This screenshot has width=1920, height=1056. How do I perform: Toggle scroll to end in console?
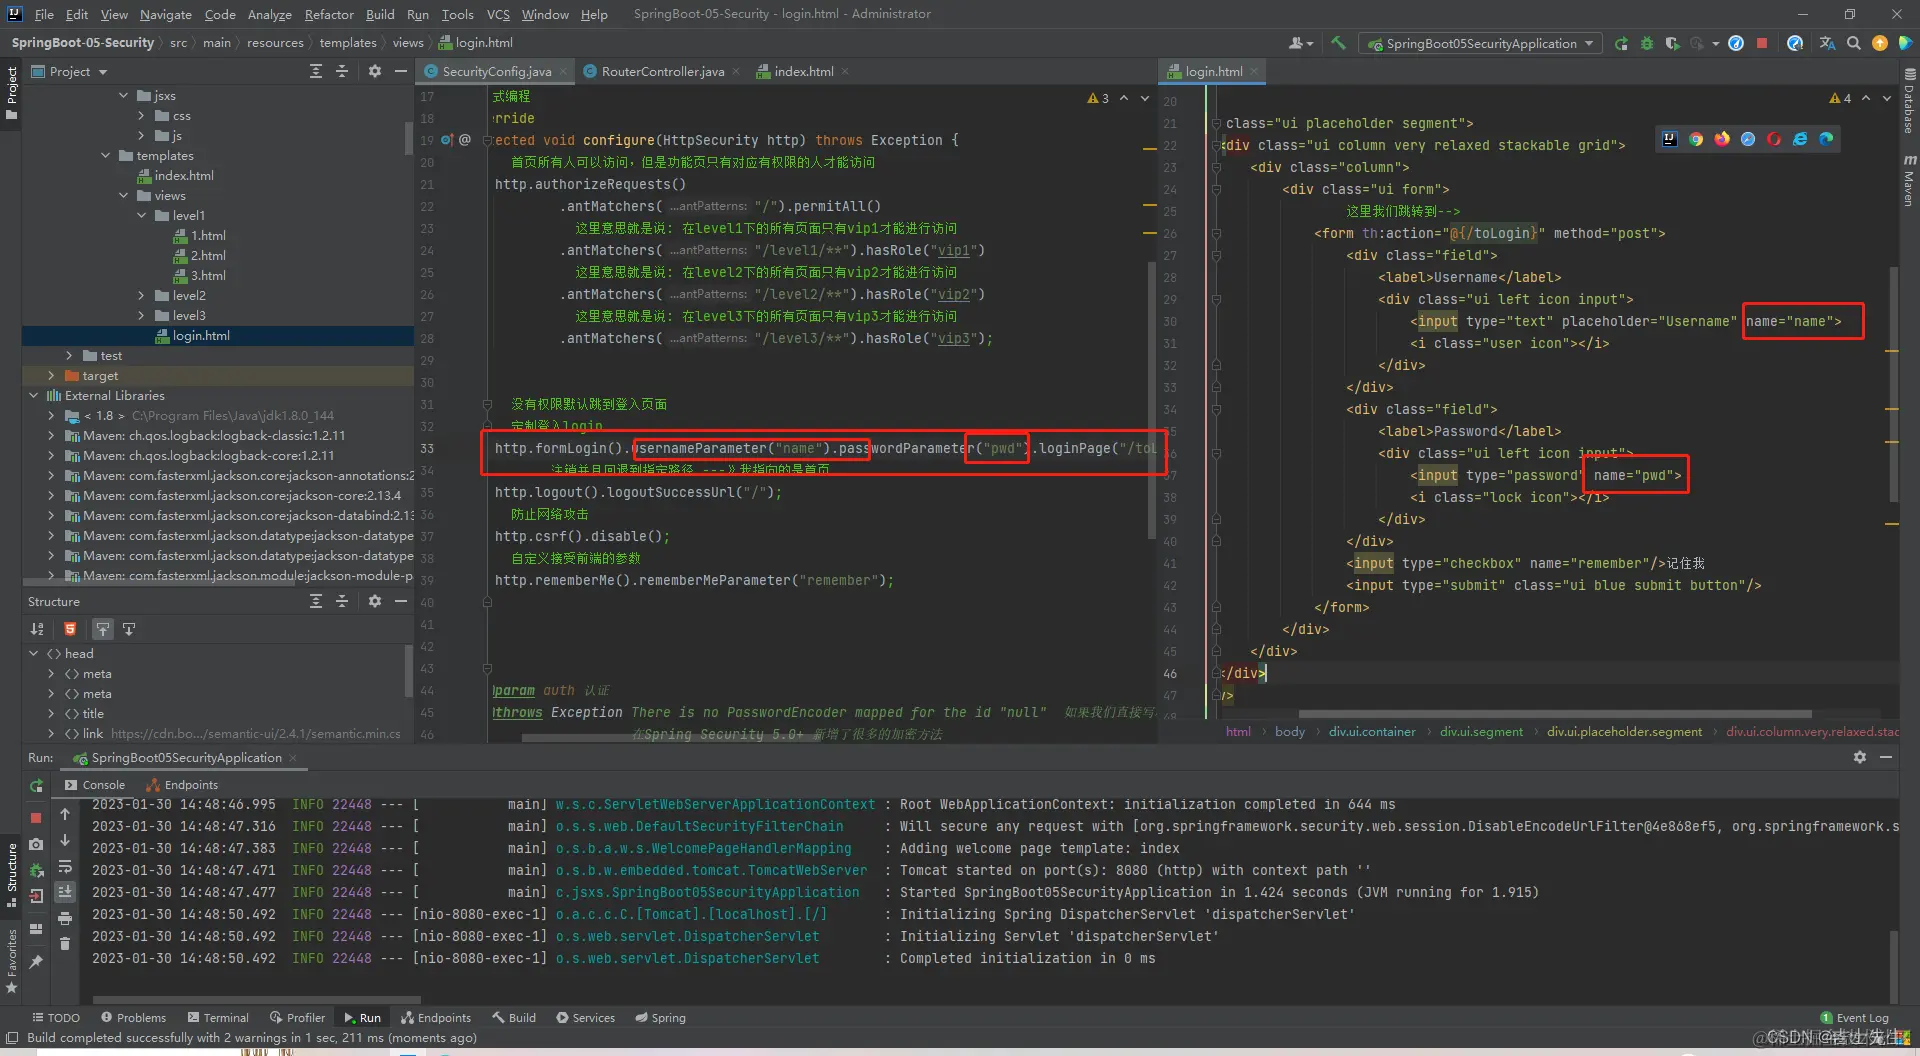click(65, 891)
